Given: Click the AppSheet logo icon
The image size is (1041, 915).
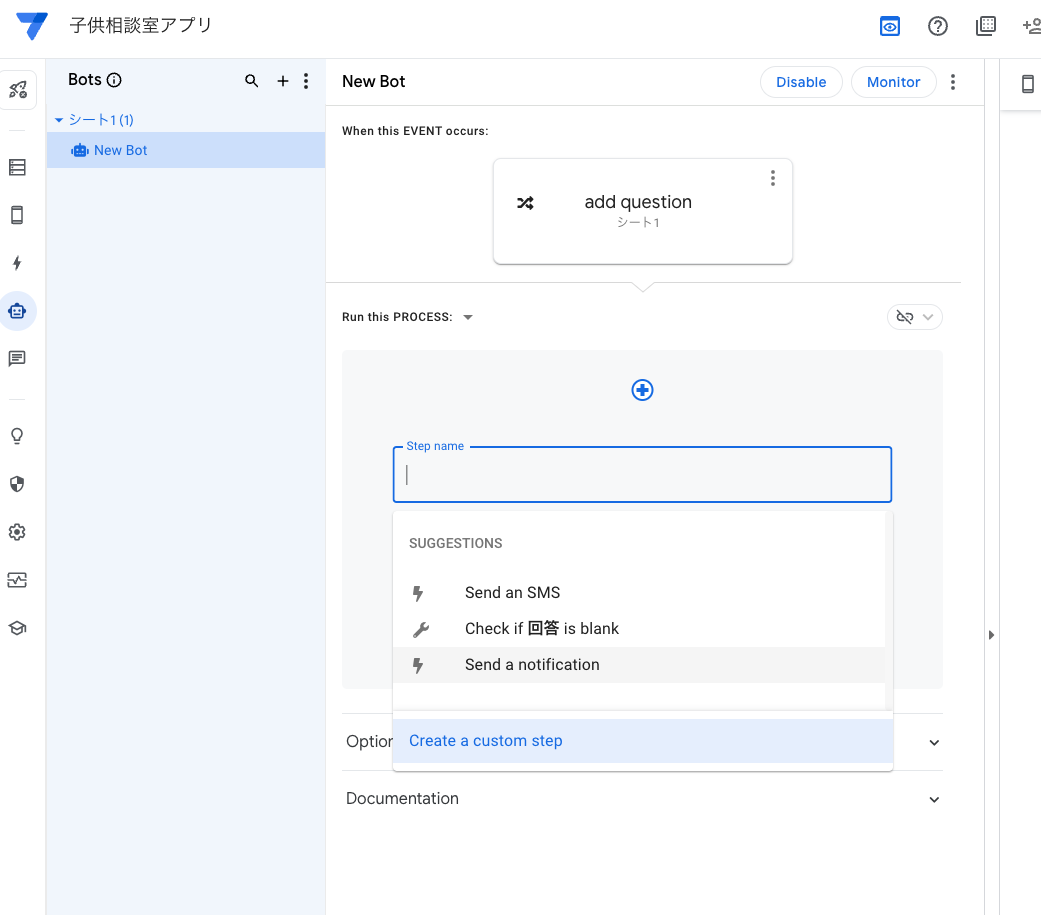Looking at the screenshot, I should (x=32, y=26).
